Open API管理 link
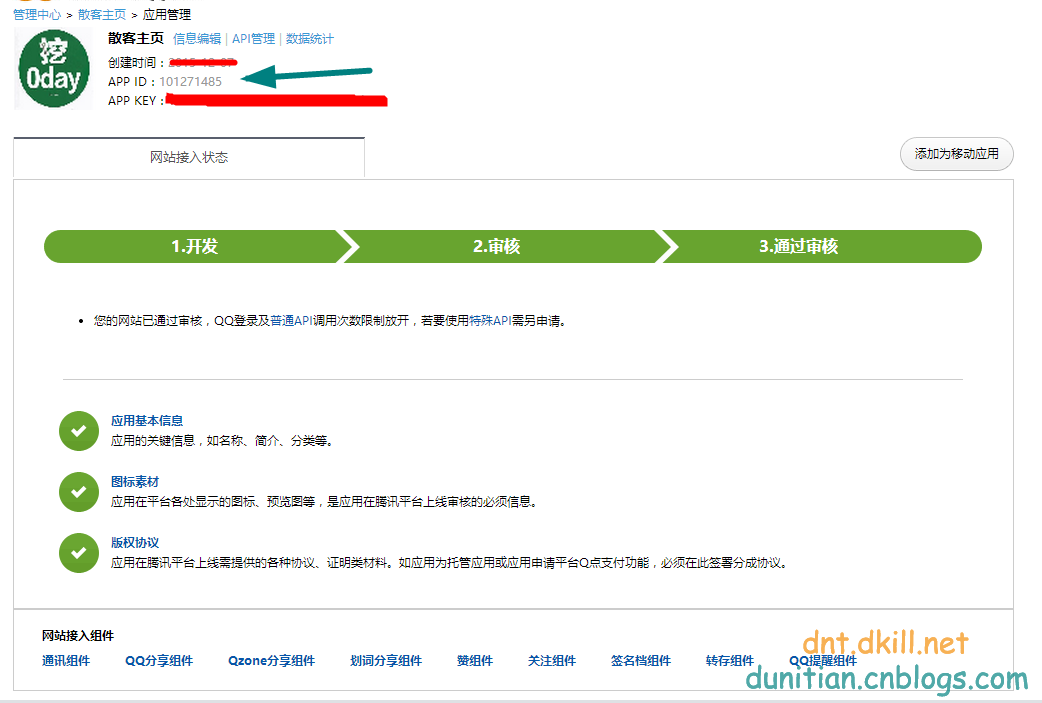 click(x=253, y=39)
